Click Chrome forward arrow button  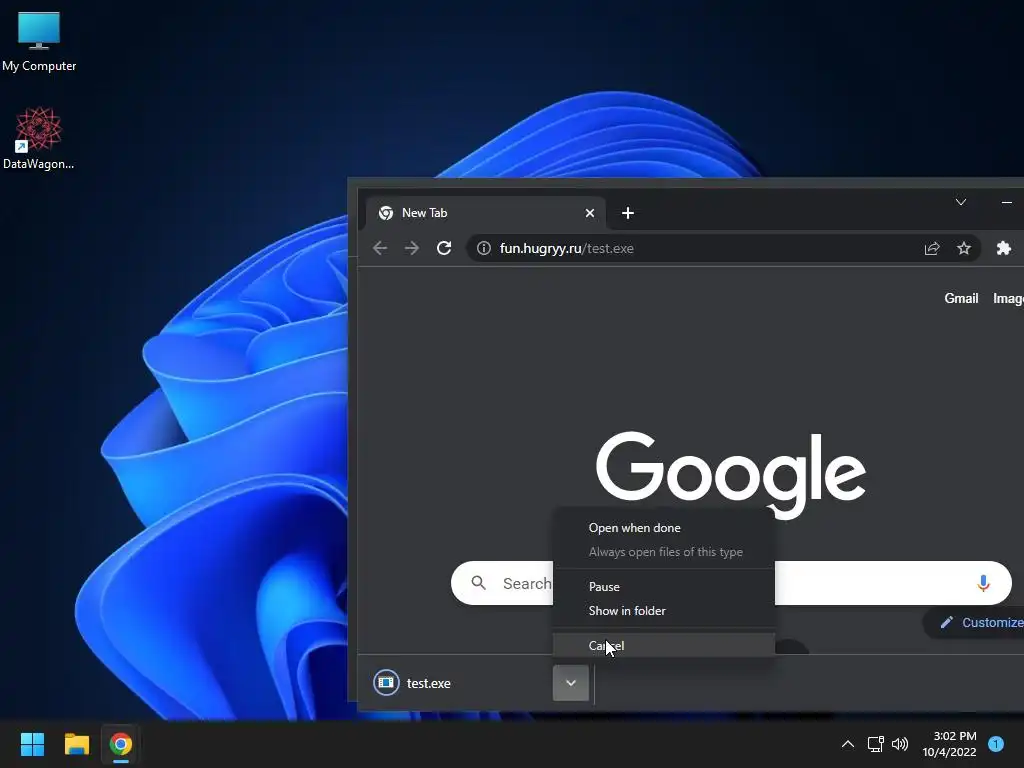(x=411, y=248)
